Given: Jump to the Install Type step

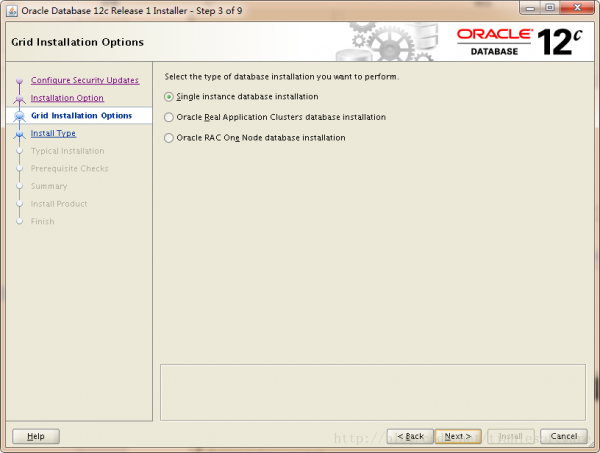Looking at the screenshot, I should point(53,133).
